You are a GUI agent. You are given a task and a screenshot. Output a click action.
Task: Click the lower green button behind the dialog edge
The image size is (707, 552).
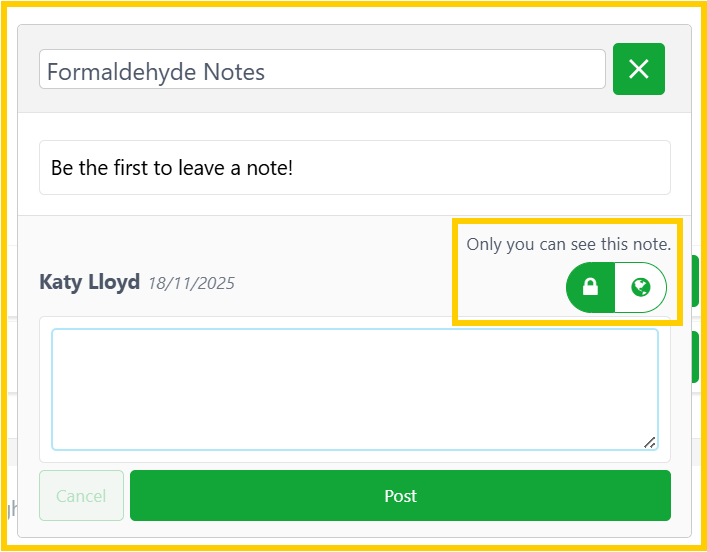pos(695,357)
